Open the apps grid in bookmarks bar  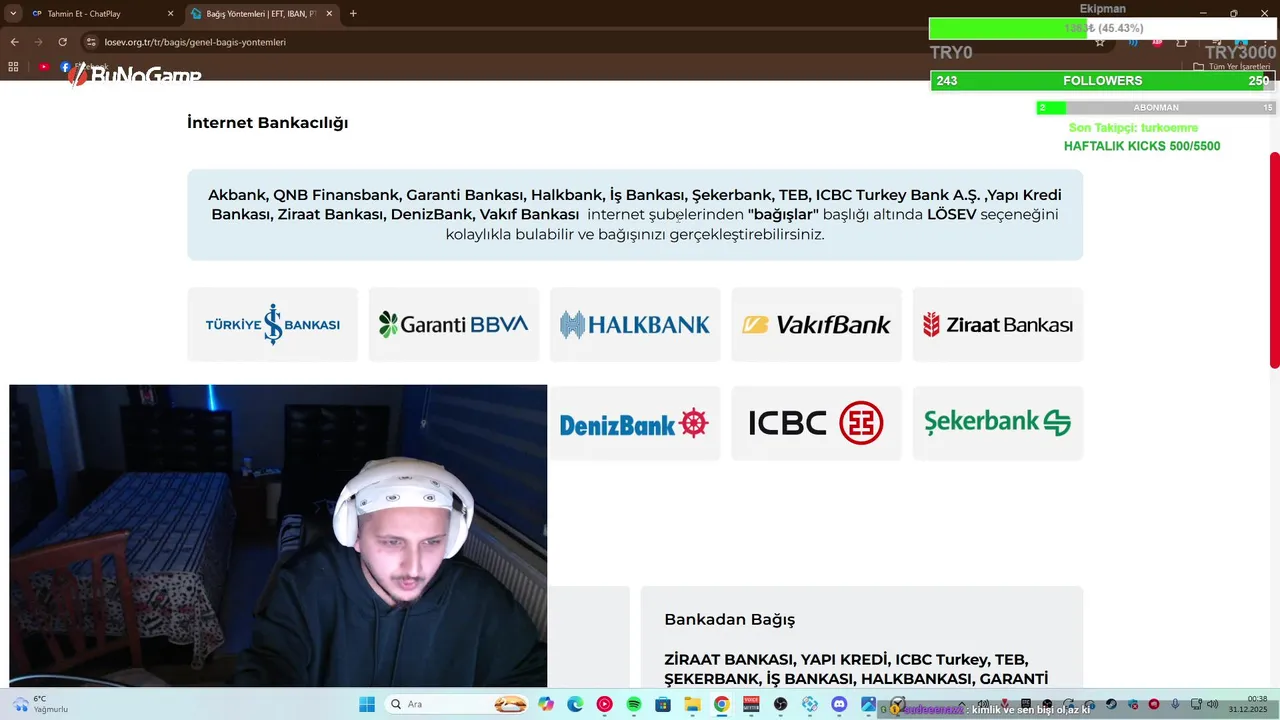13,67
